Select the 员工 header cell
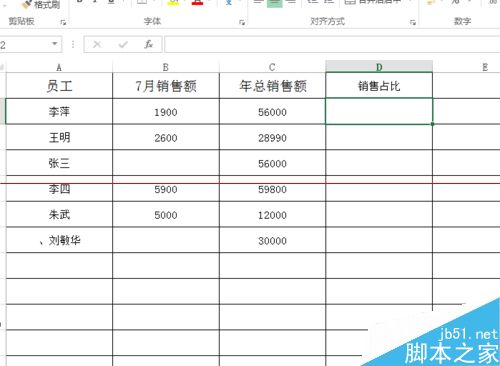Screen dimensions: 500x366 point(59,86)
